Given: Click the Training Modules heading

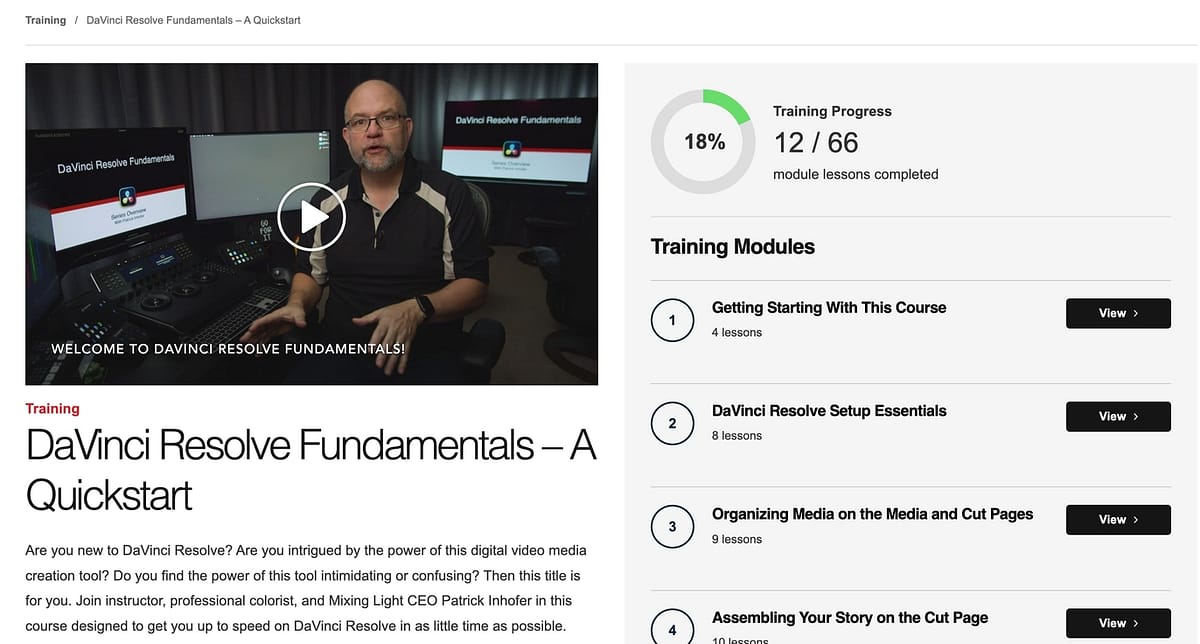Looking at the screenshot, I should (x=733, y=246).
